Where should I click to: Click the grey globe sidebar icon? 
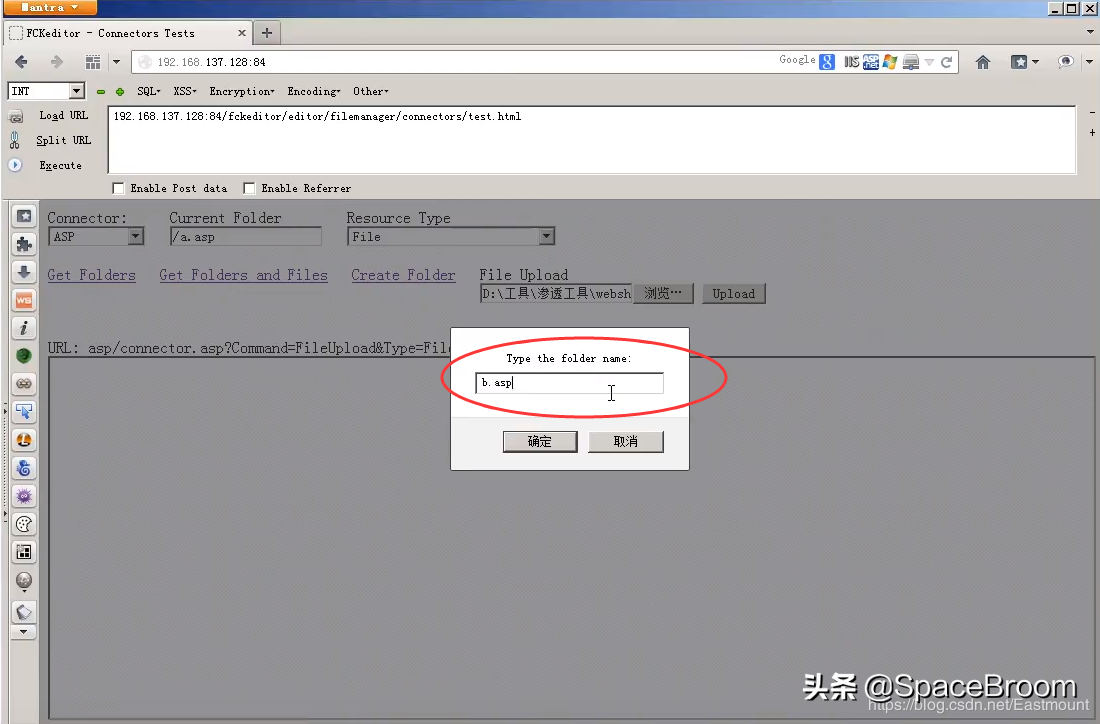[x=24, y=581]
